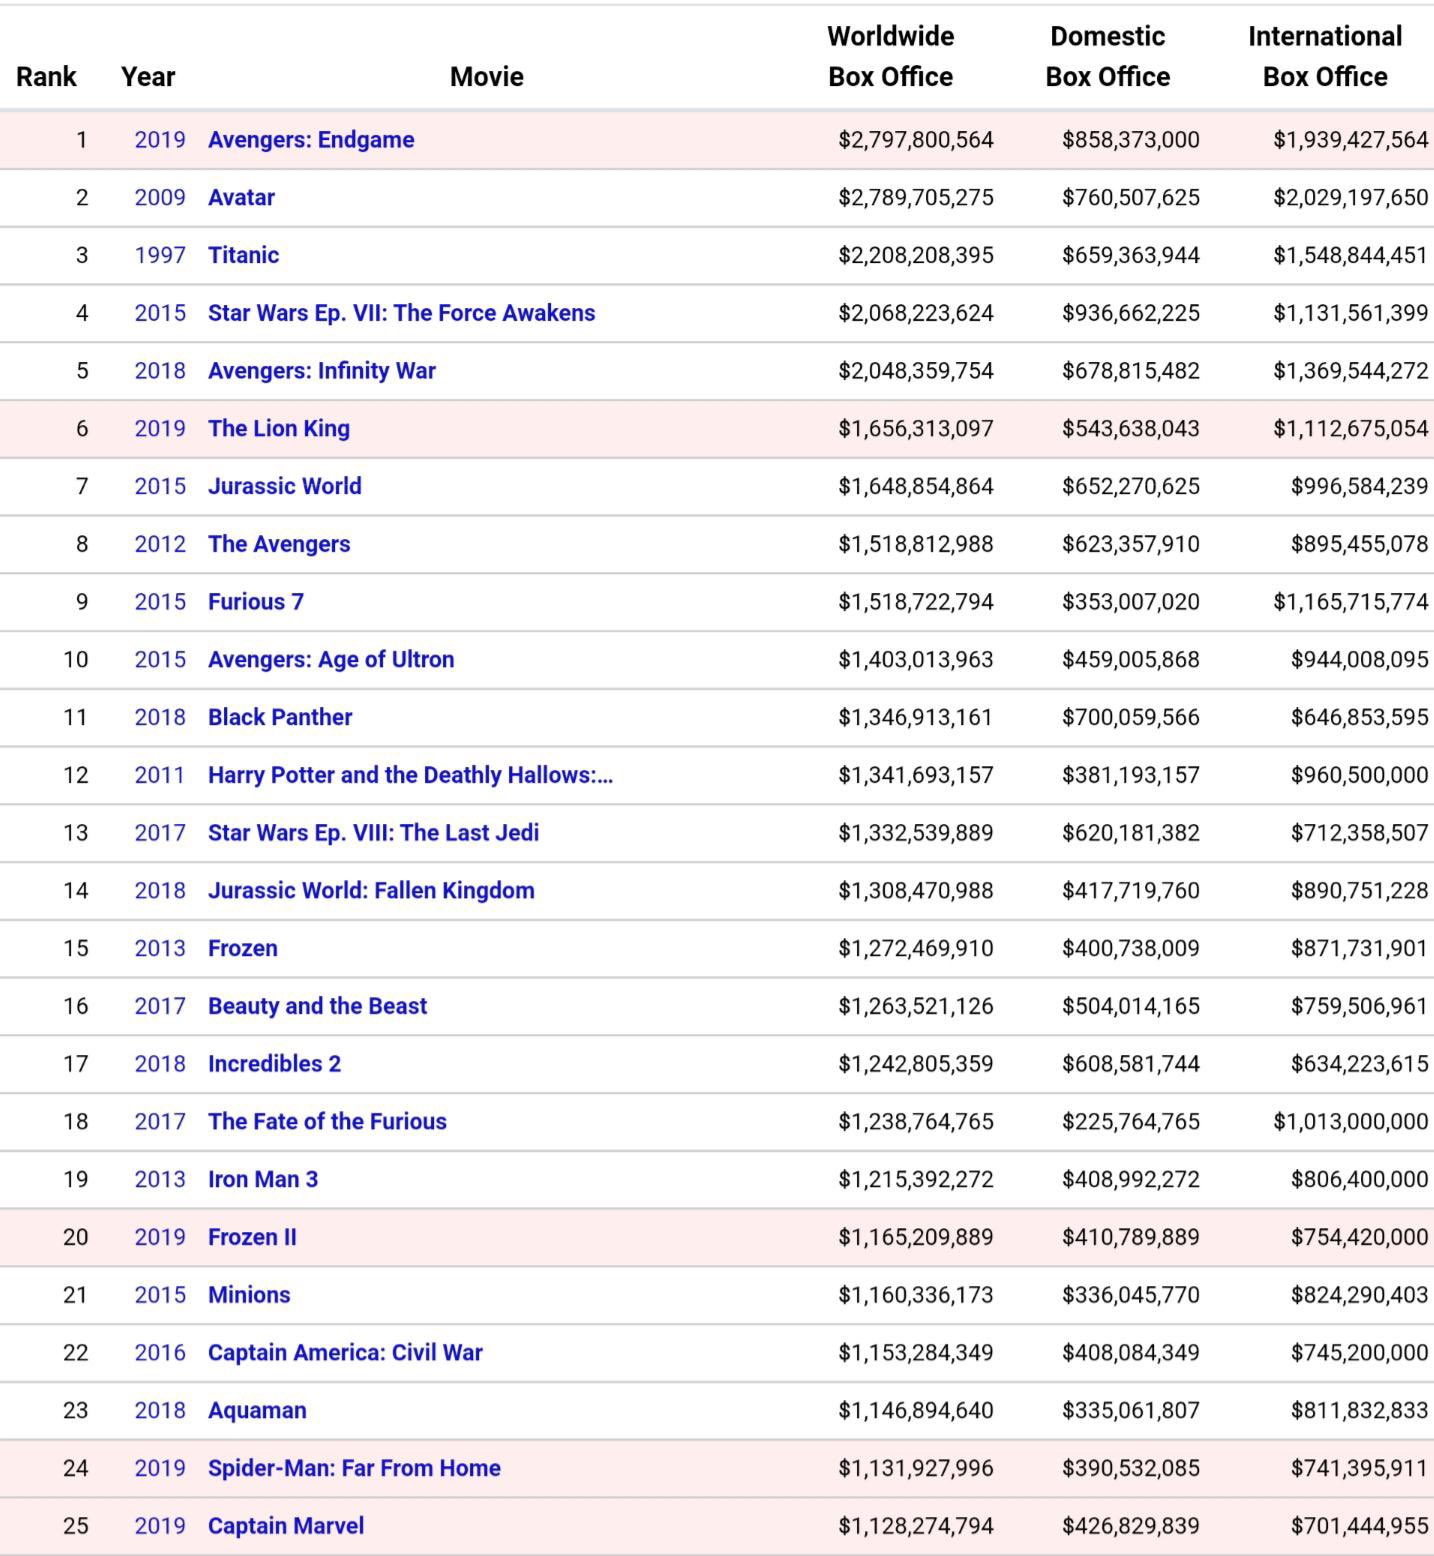Viewport: 1434px width, 1556px height.
Task: Open Spider-Man: Far From Home link
Action: point(354,1468)
